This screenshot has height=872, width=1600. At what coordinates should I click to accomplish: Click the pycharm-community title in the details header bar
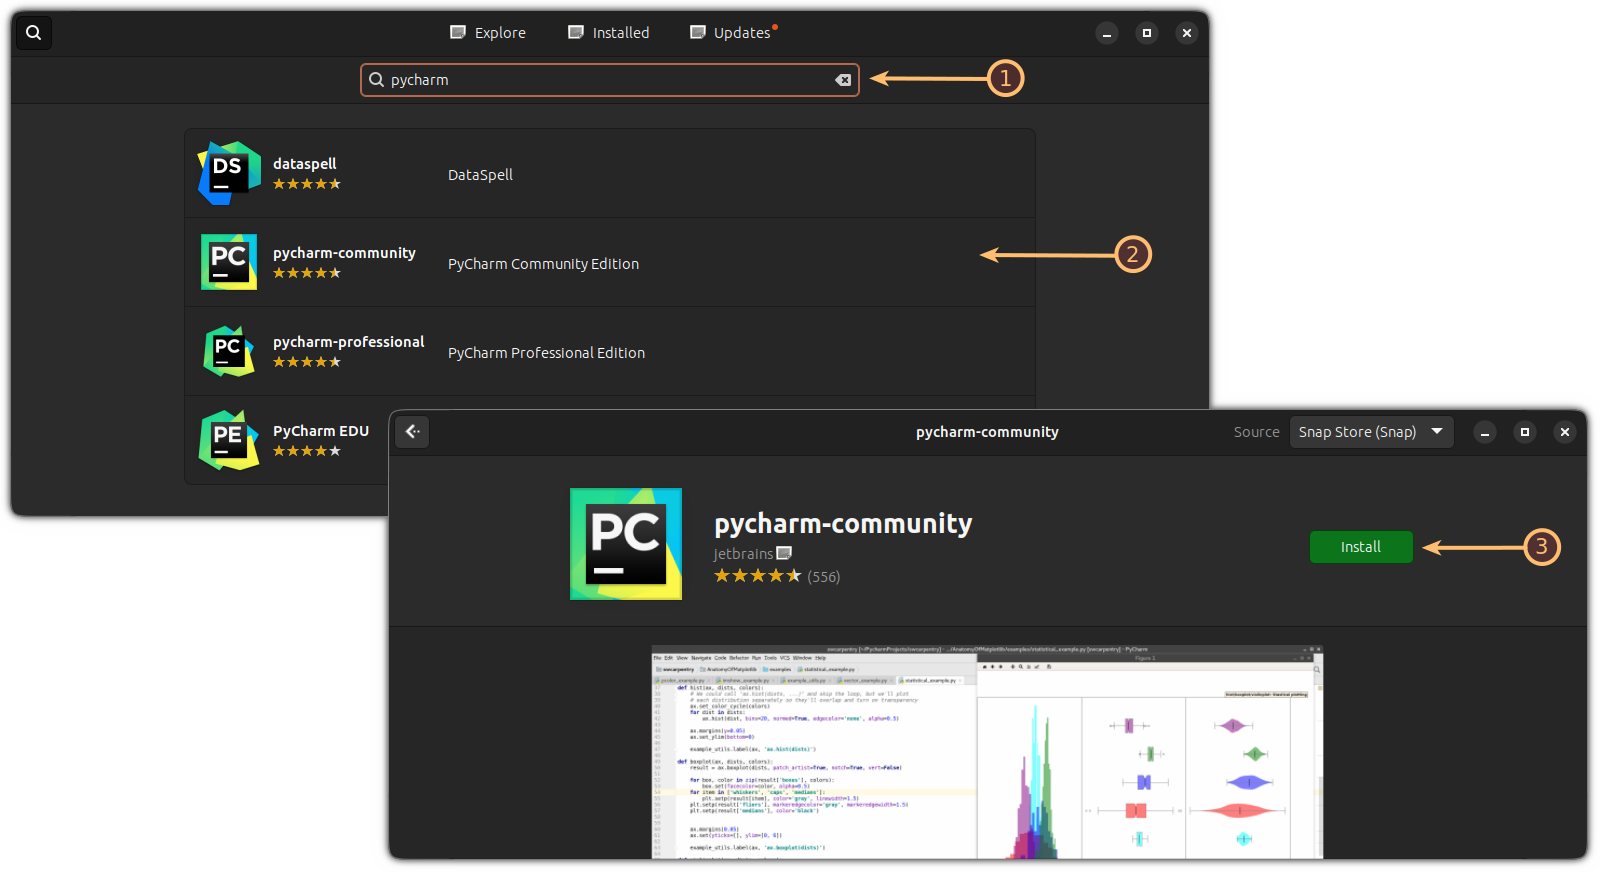tap(987, 432)
